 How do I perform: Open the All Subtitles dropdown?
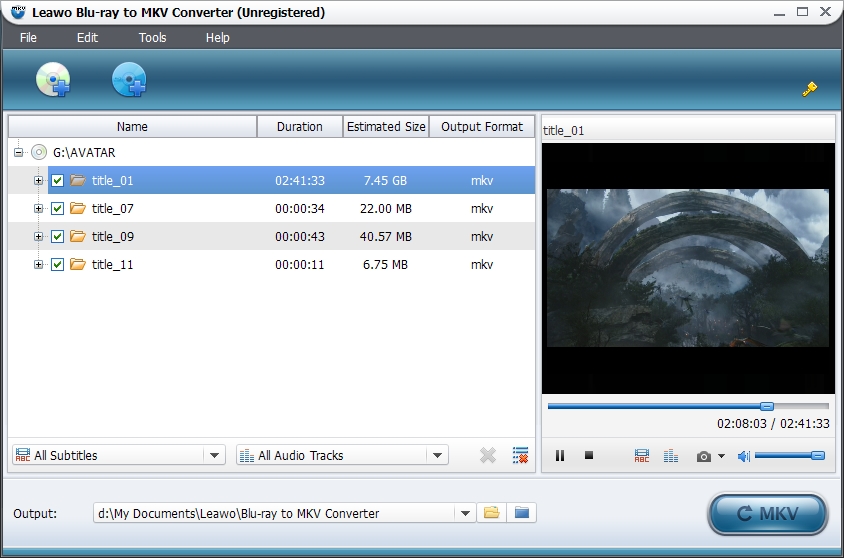click(118, 455)
